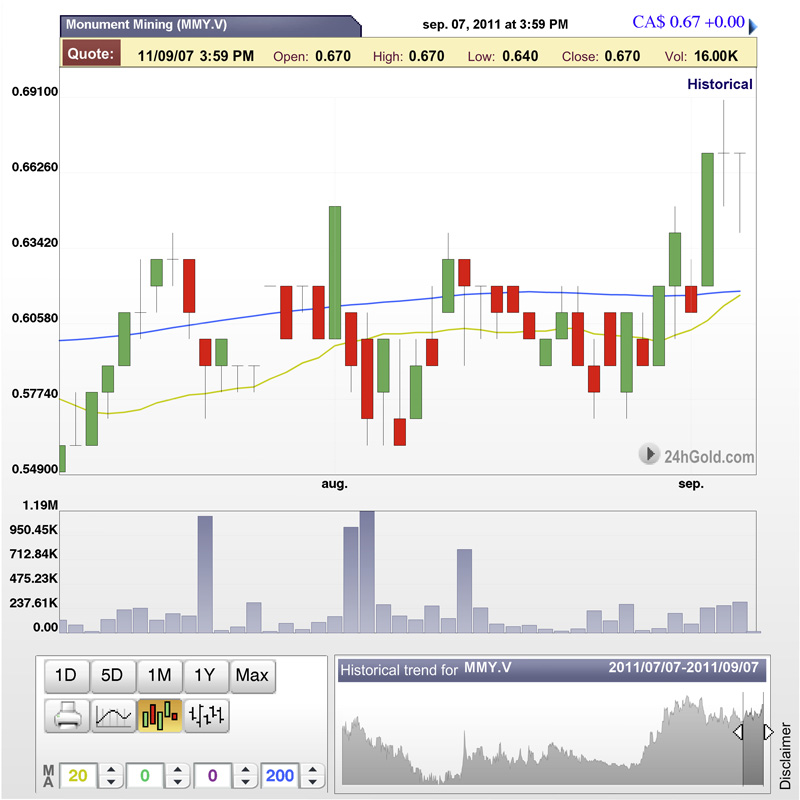Viewport: 800px width, 800px height.
Task: Click the purple MA field showing 0
Action: pos(212,776)
